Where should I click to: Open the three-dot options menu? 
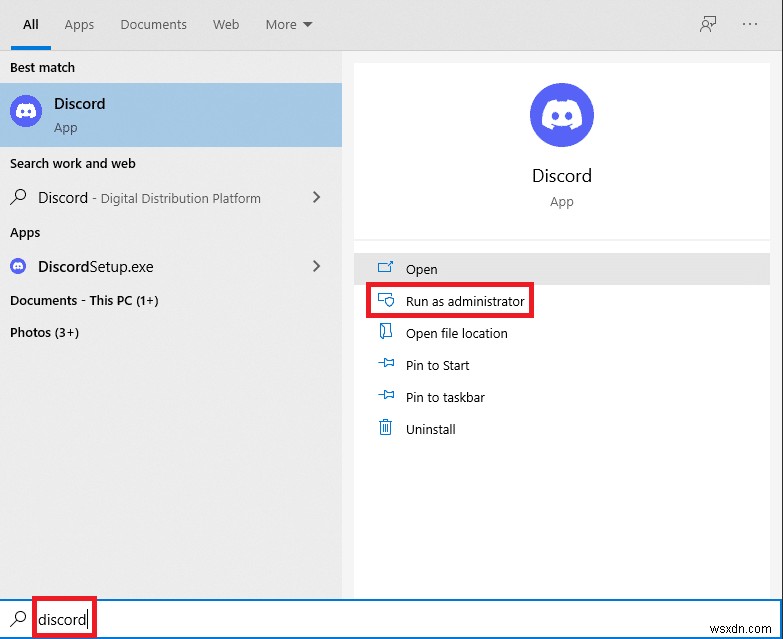click(750, 24)
